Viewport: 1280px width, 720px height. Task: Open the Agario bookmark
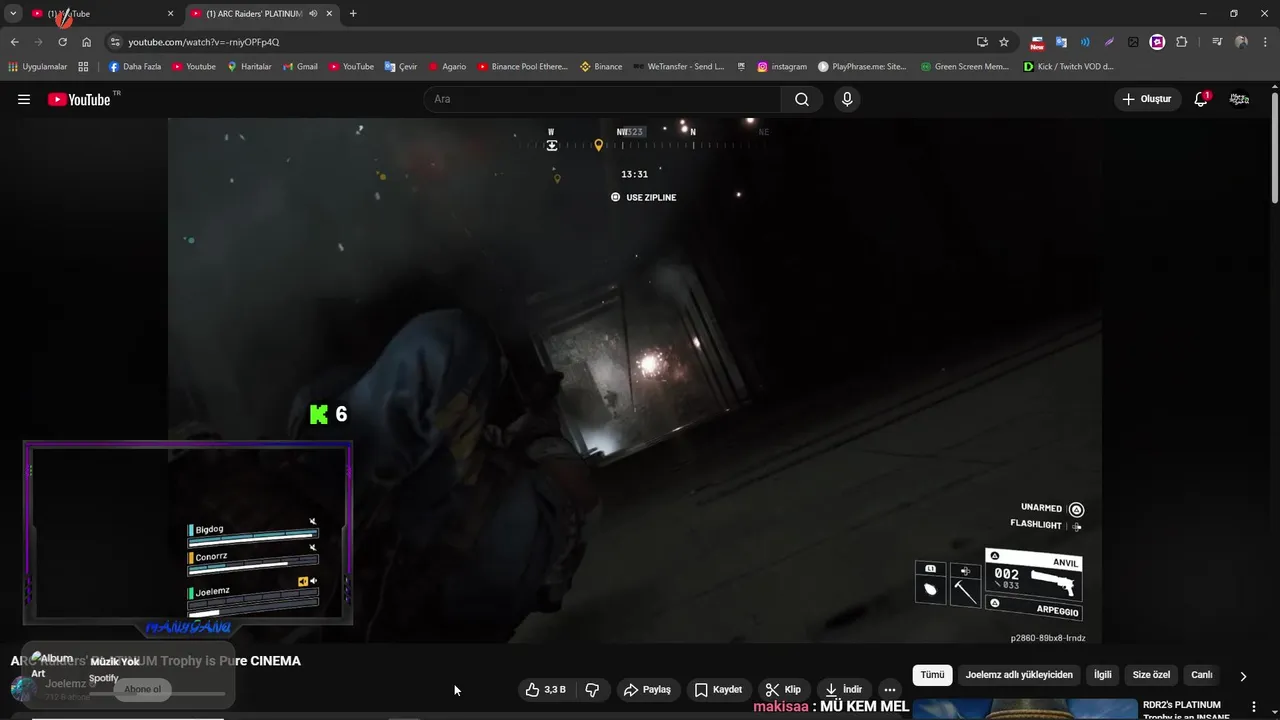pyautogui.click(x=447, y=67)
